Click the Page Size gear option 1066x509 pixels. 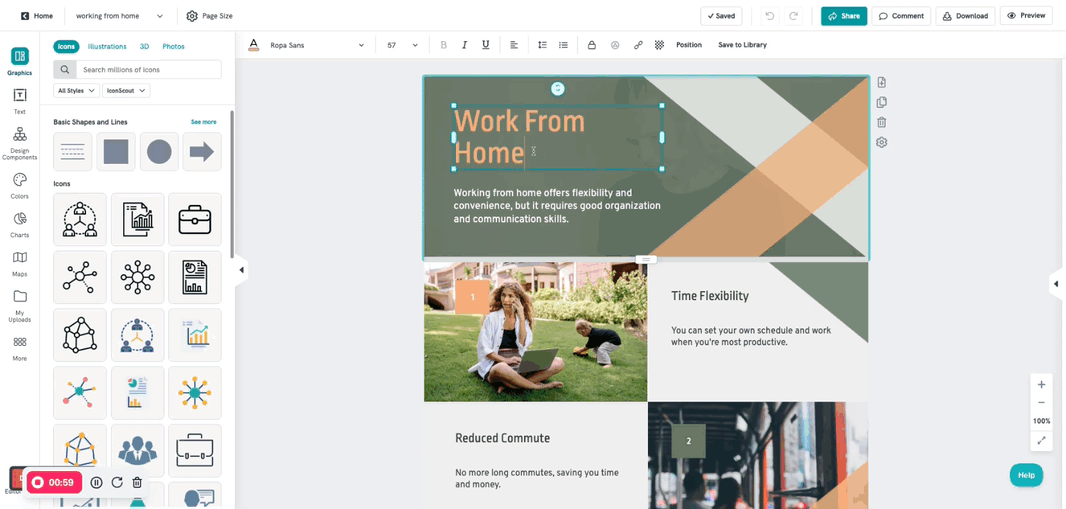pos(209,16)
